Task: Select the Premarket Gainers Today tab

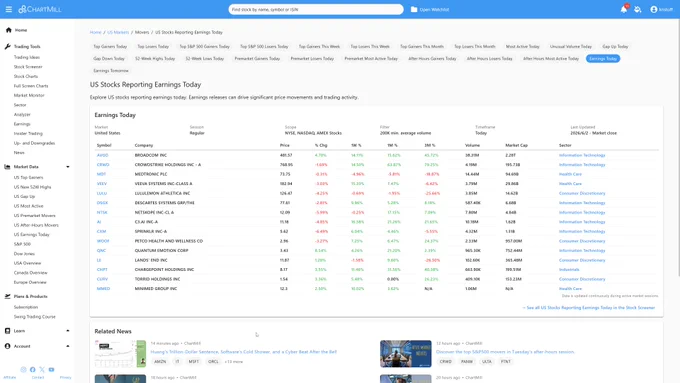Action: click(x=257, y=59)
